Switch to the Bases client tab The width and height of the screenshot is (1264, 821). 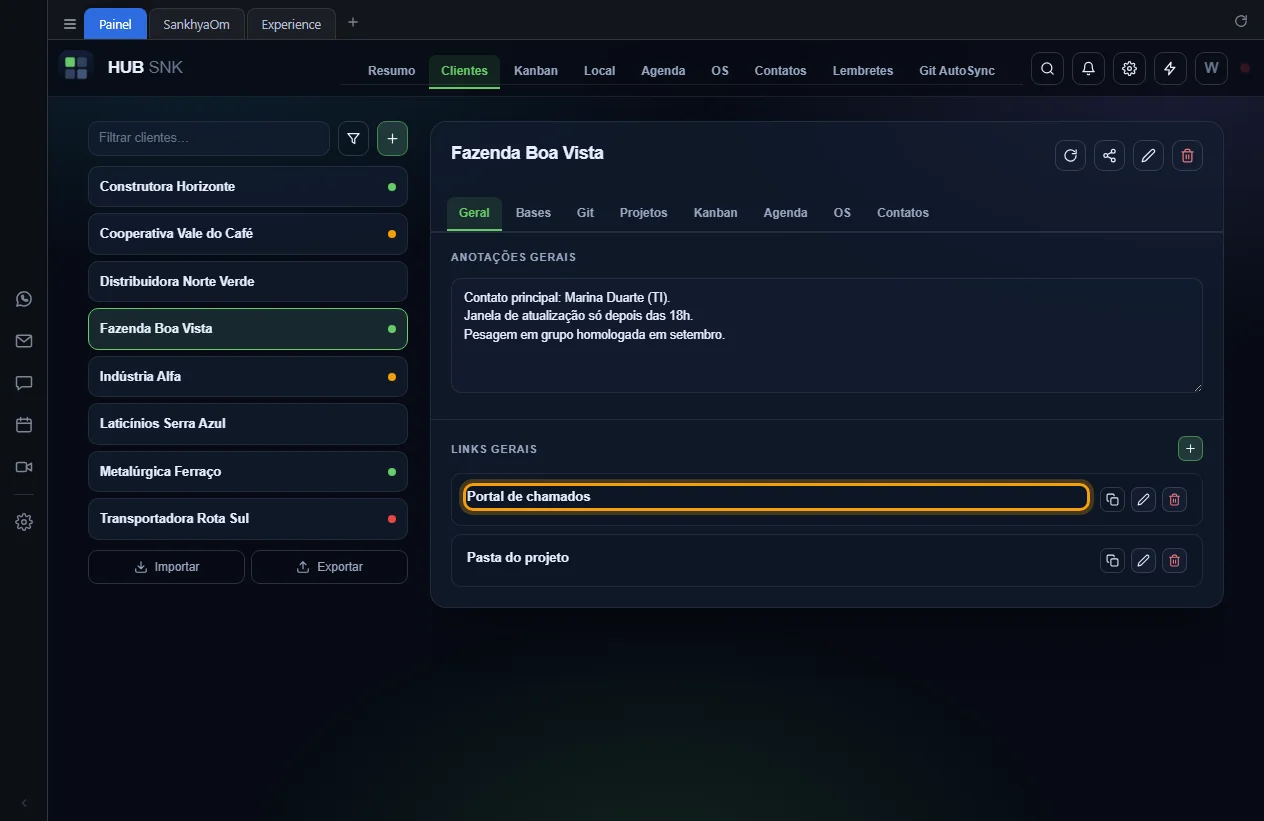[x=533, y=213]
